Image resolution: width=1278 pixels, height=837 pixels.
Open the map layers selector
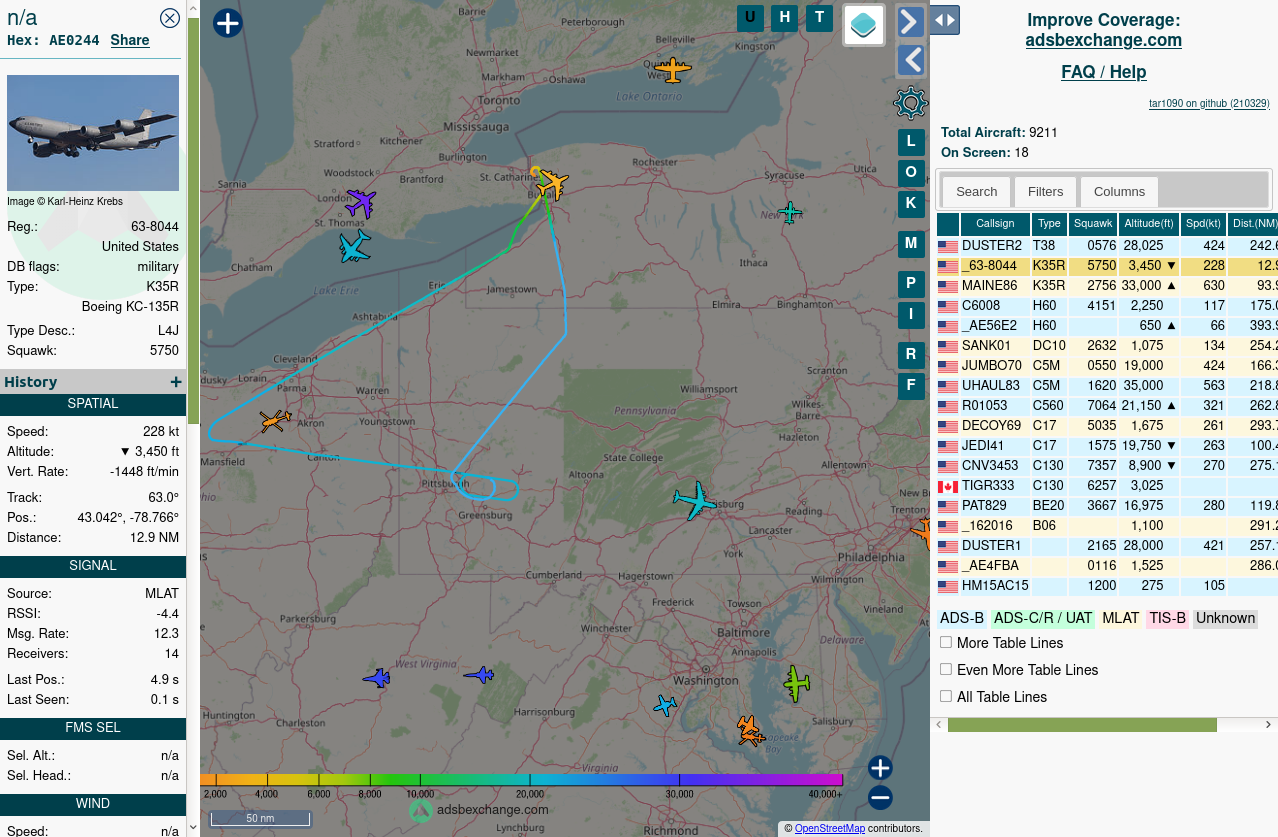[864, 24]
